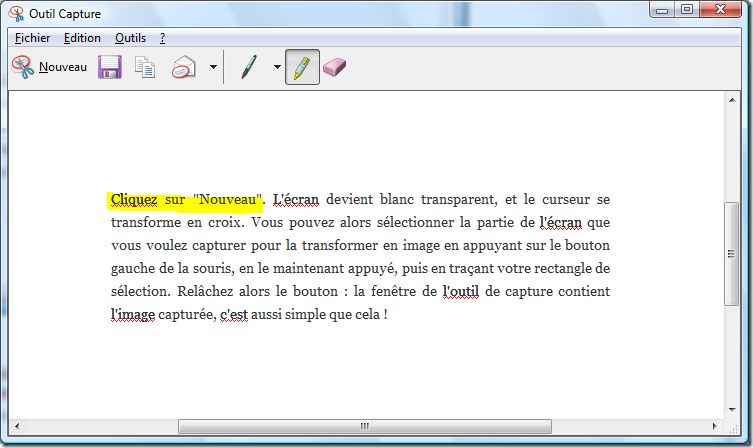
Task: Click the horizontal scrollbar thumb
Action: click(x=365, y=426)
